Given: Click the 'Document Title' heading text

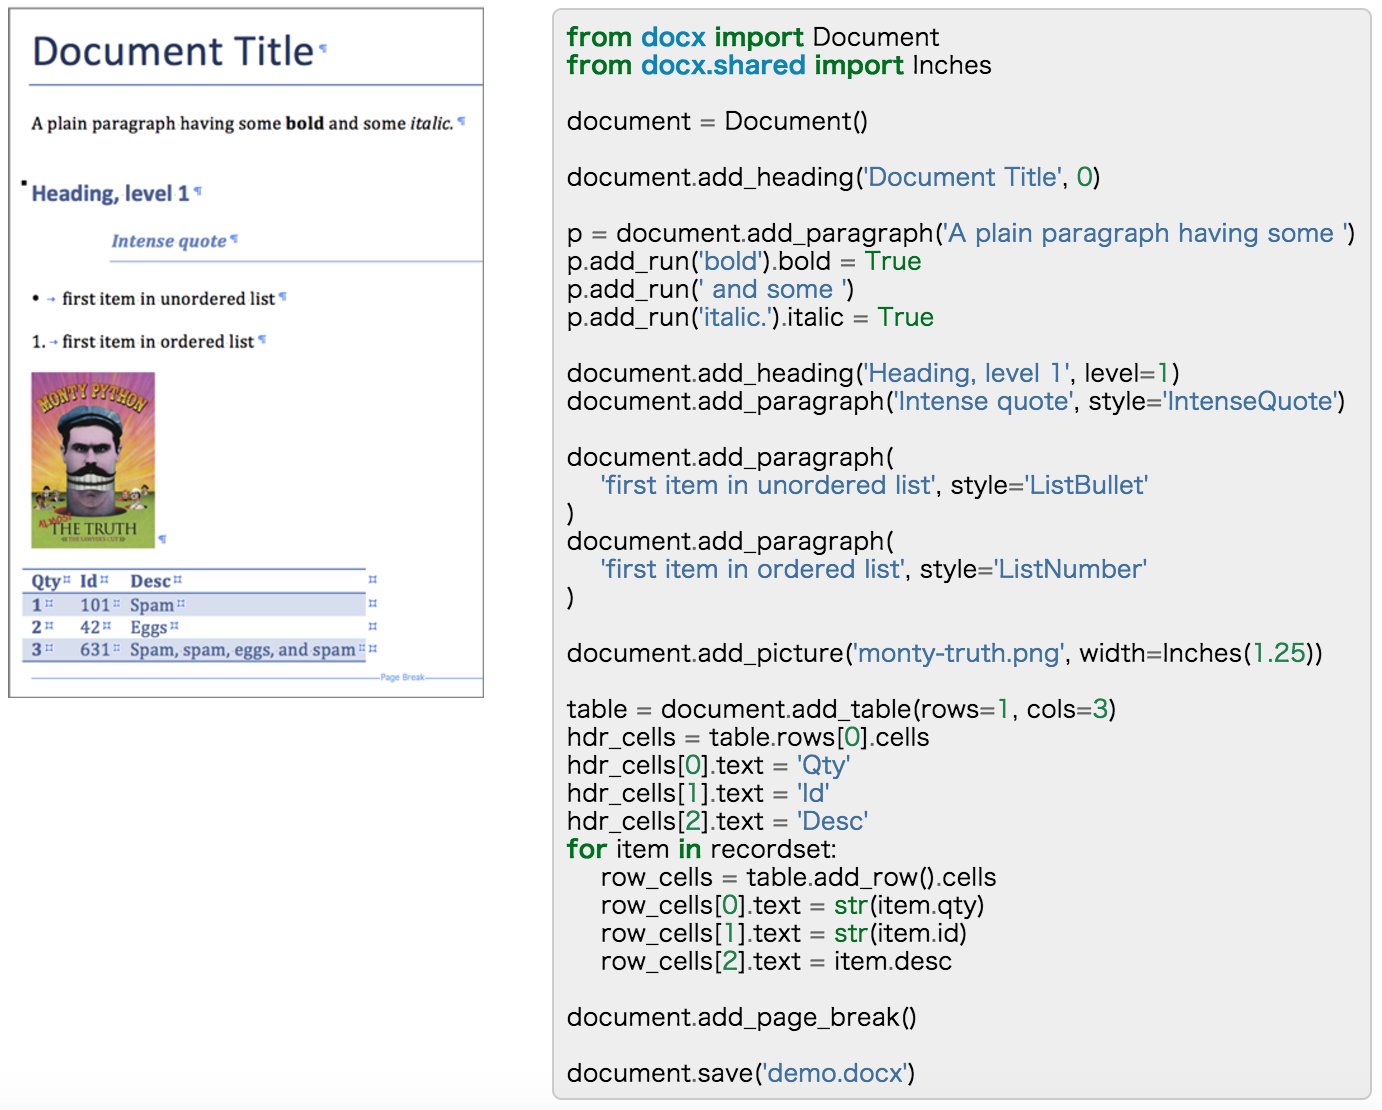Looking at the screenshot, I should point(173,52).
